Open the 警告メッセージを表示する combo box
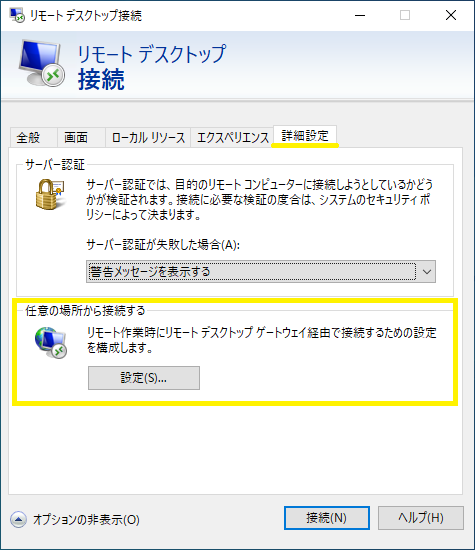This screenshot has width=475, height=550. (261, 271)
